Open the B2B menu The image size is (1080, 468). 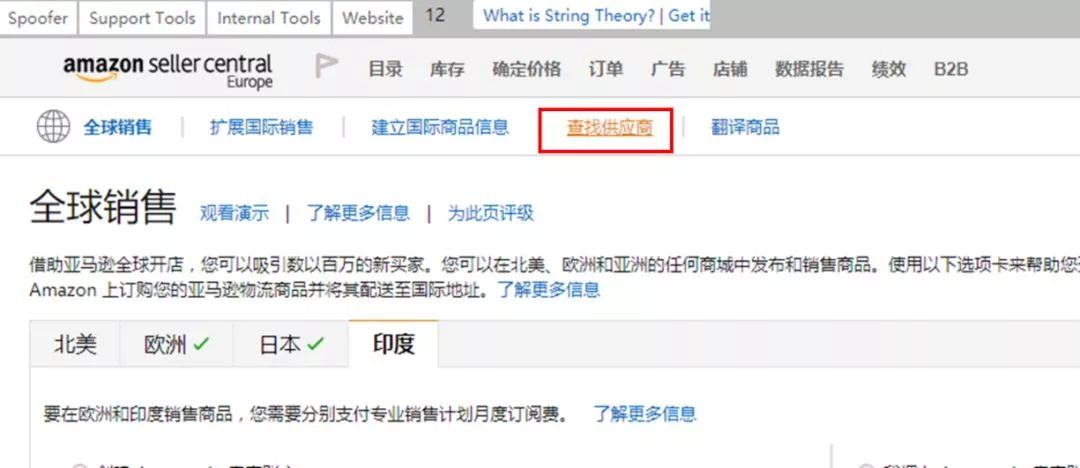point(951,69)
